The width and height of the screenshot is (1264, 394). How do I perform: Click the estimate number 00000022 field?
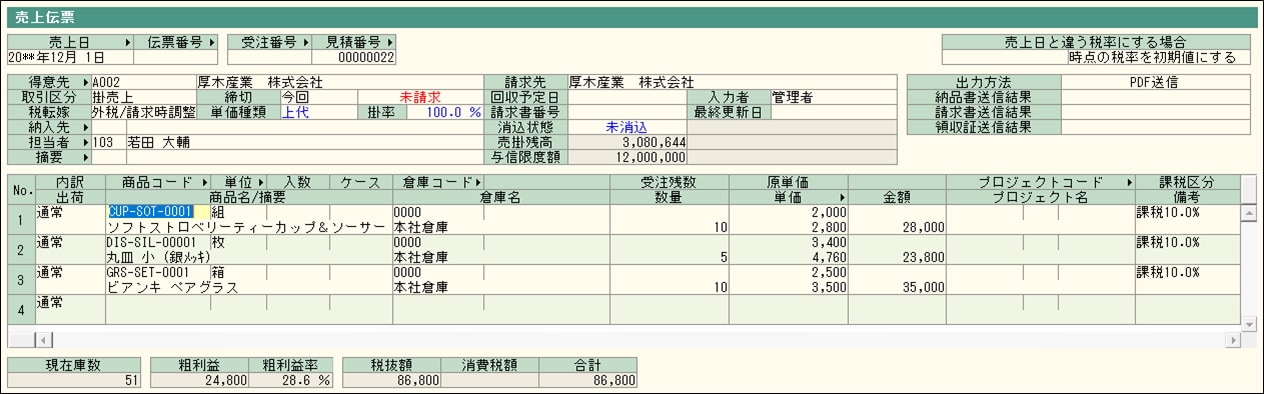coord(355,58)
